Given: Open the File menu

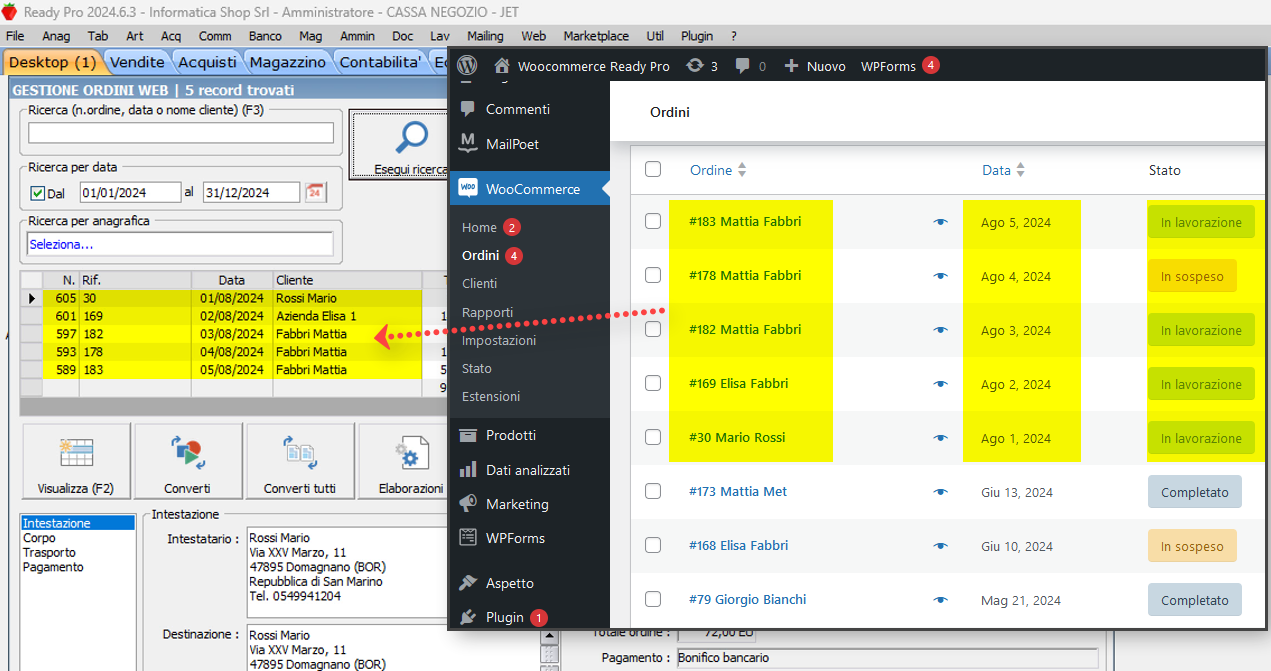Looking at the screenshot, I should (x=15, y=36).
